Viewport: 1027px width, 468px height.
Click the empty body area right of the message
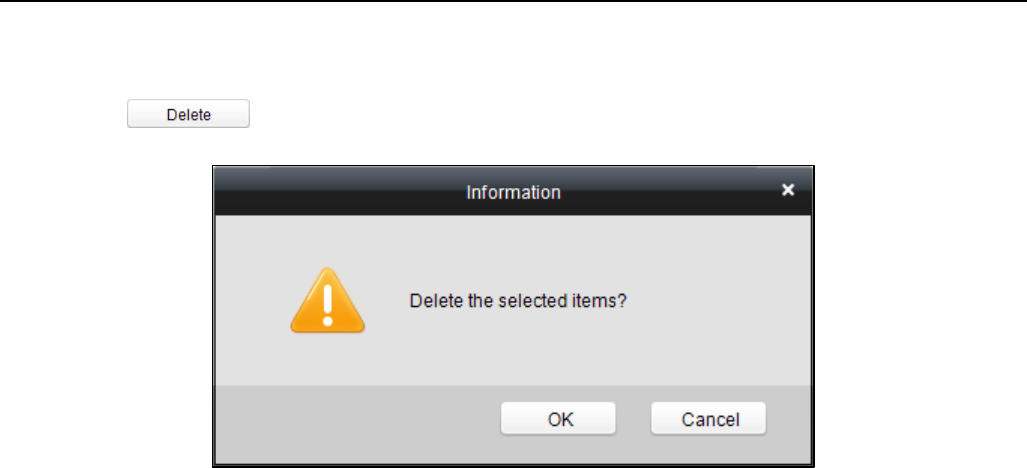point(720,300)
